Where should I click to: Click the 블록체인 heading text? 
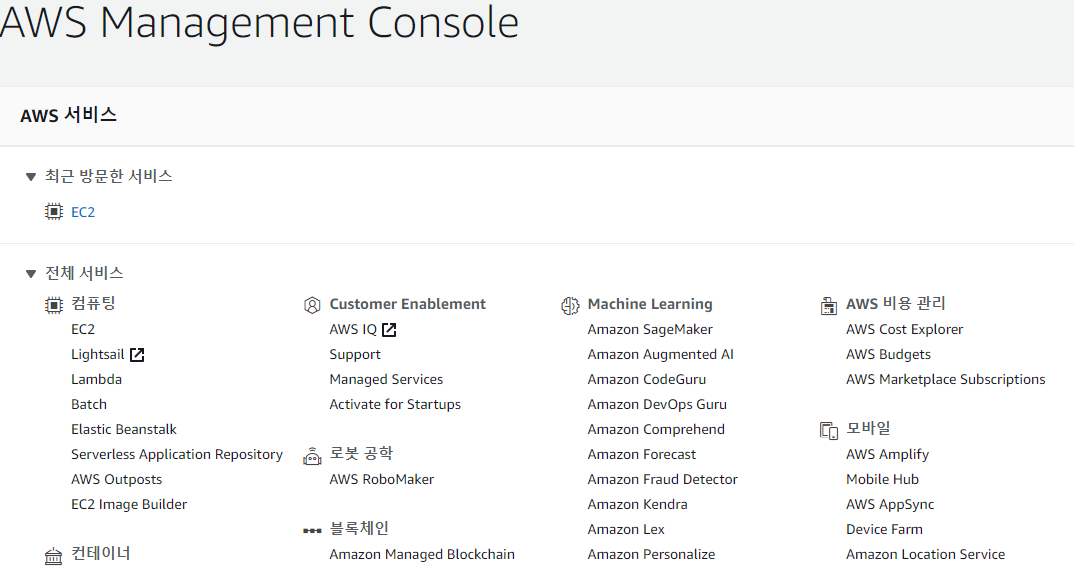click(359, 529)
